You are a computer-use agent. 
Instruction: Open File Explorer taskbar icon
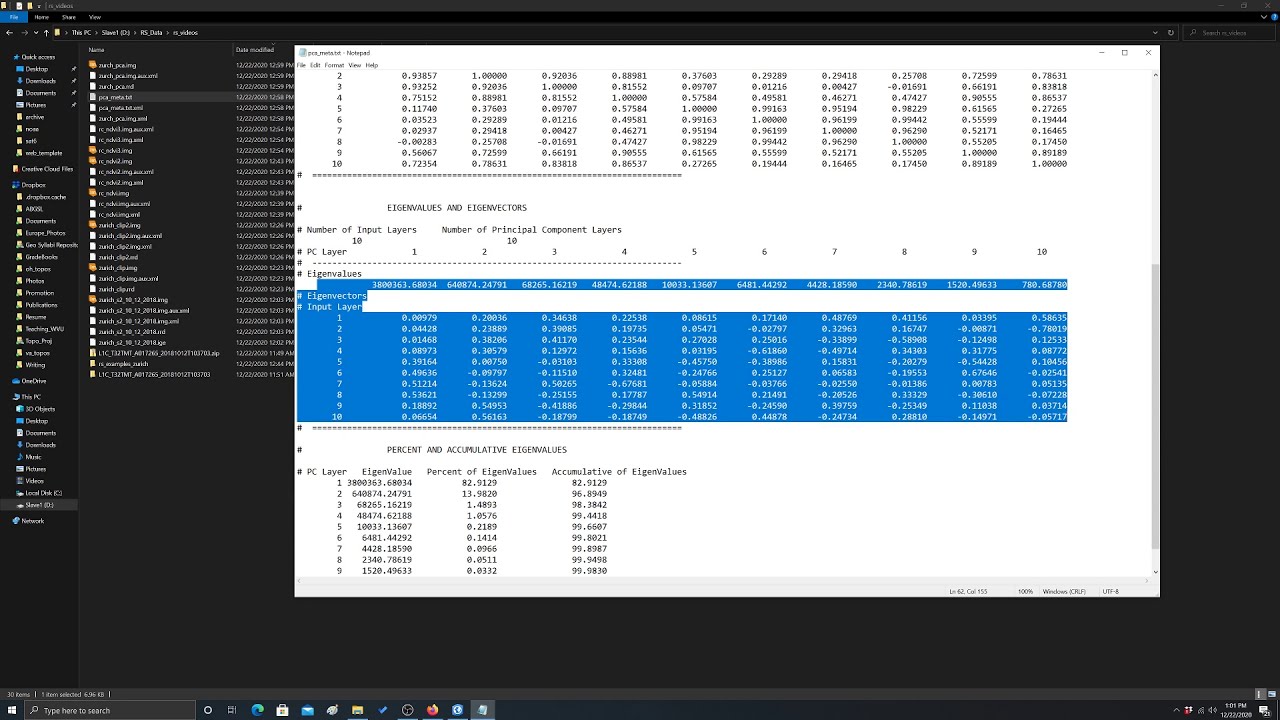point(357,710)
